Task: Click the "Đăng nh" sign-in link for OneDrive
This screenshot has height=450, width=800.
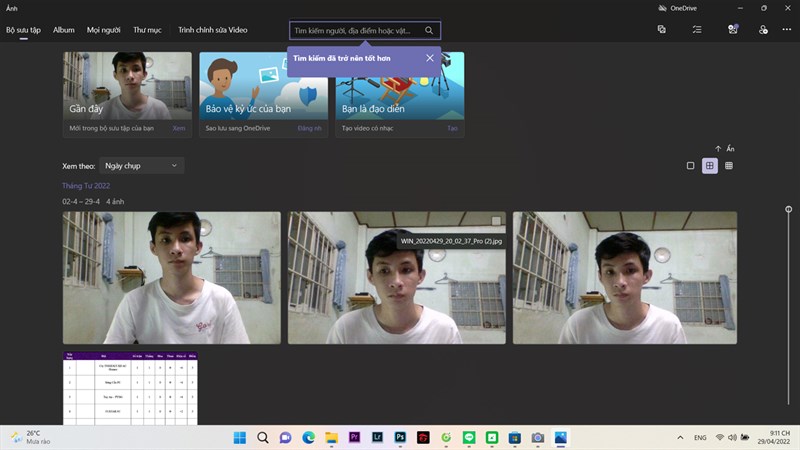Action: (x=310, y=129)
